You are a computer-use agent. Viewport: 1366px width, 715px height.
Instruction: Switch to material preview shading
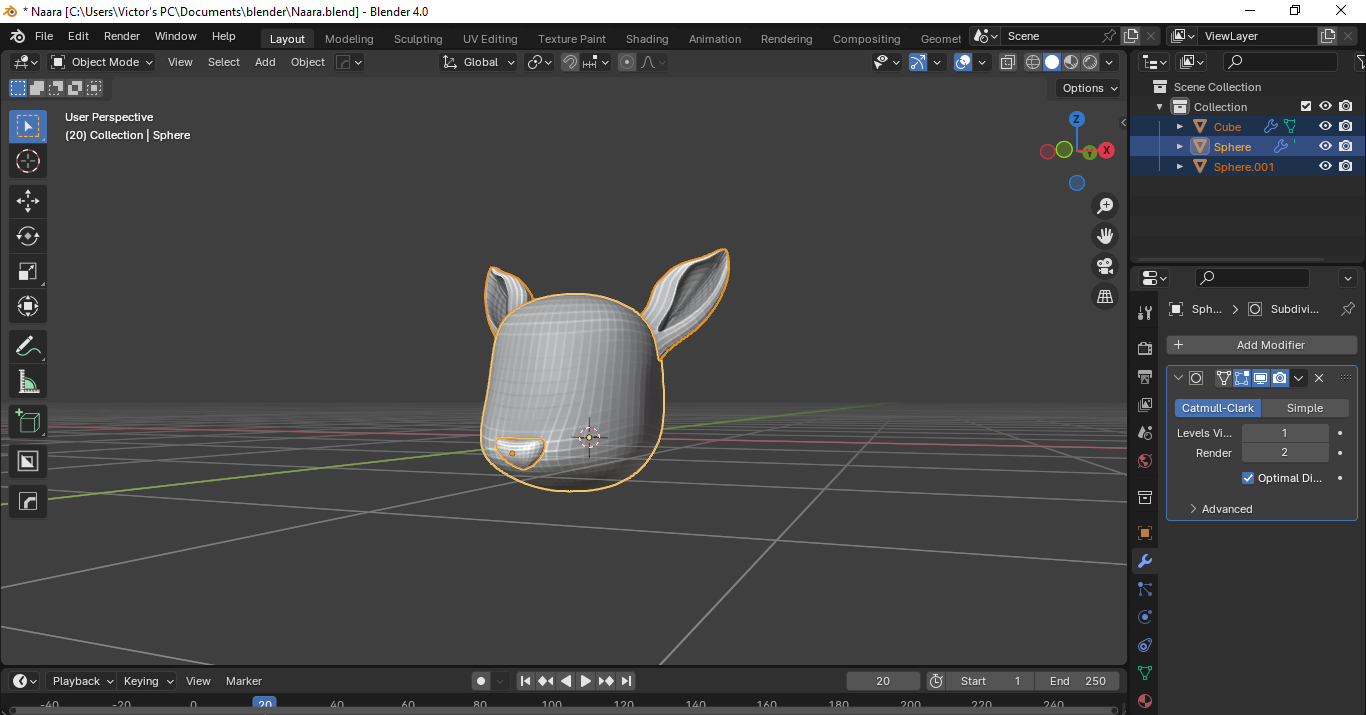pyautogui.click(x=1071, y=62)
